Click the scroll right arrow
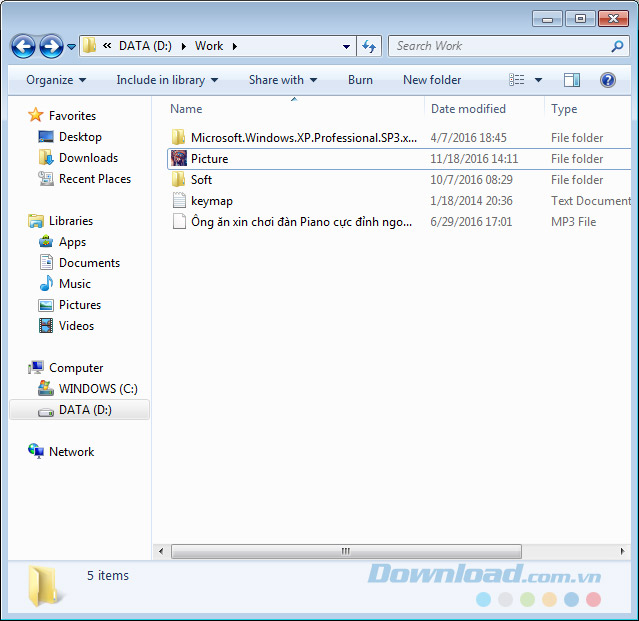The width and height of the screenshot is (639, 621). pos(622,551)
